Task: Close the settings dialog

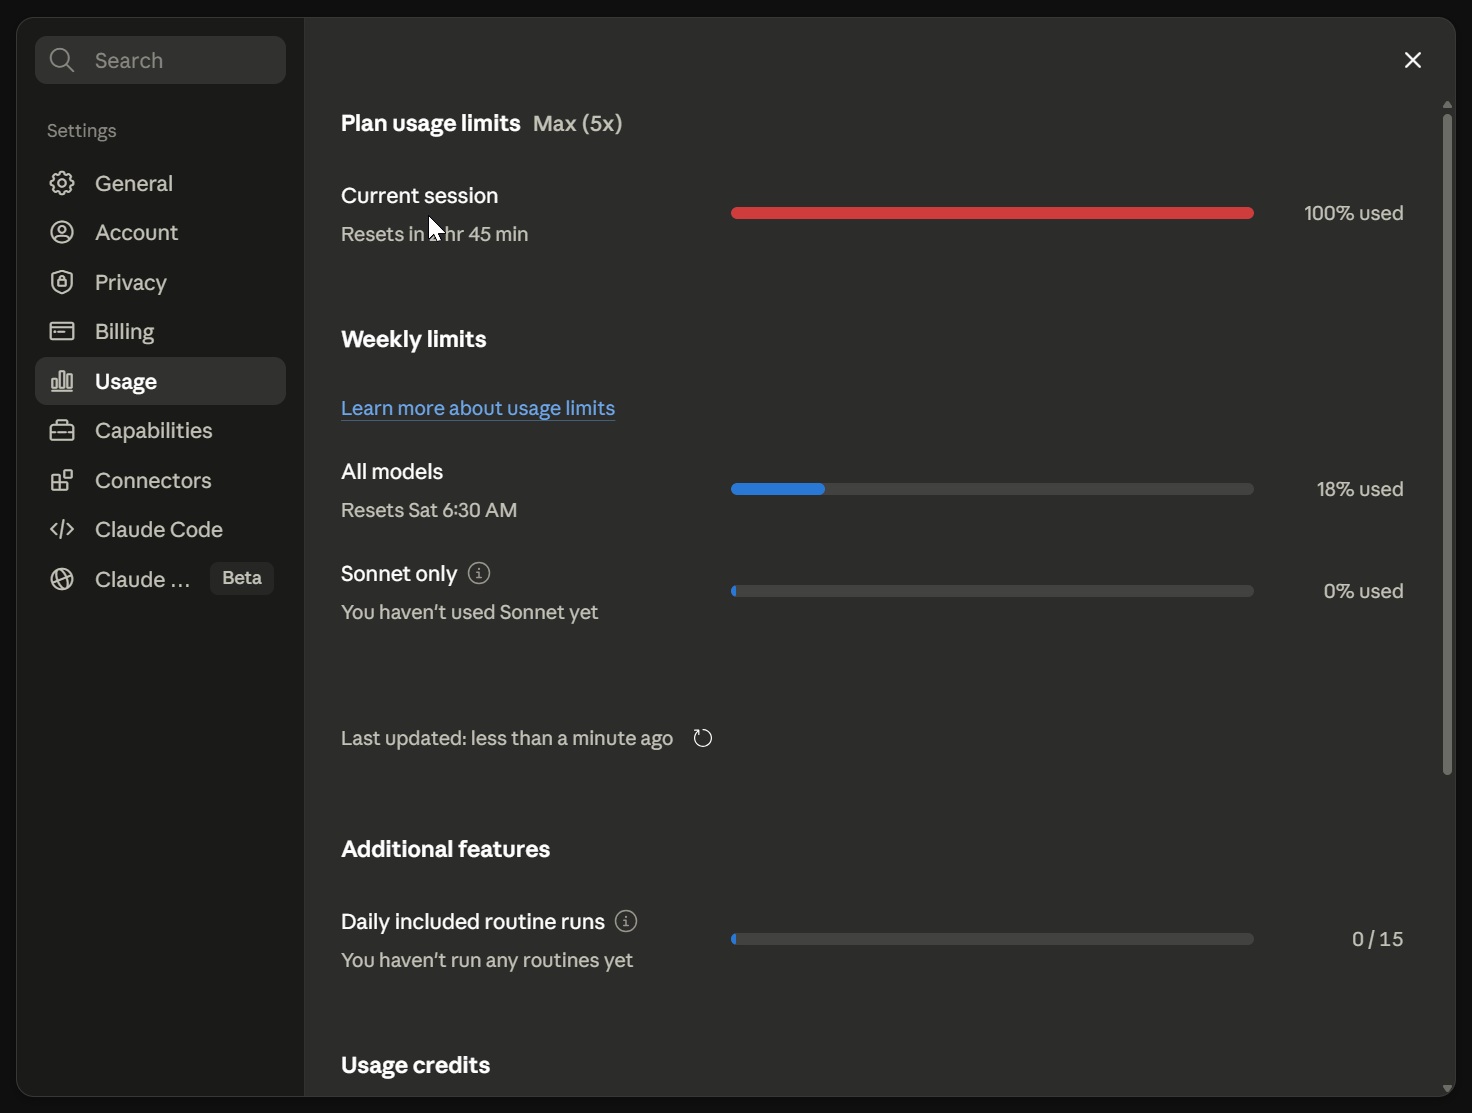Action: [x=1413, y=60]
